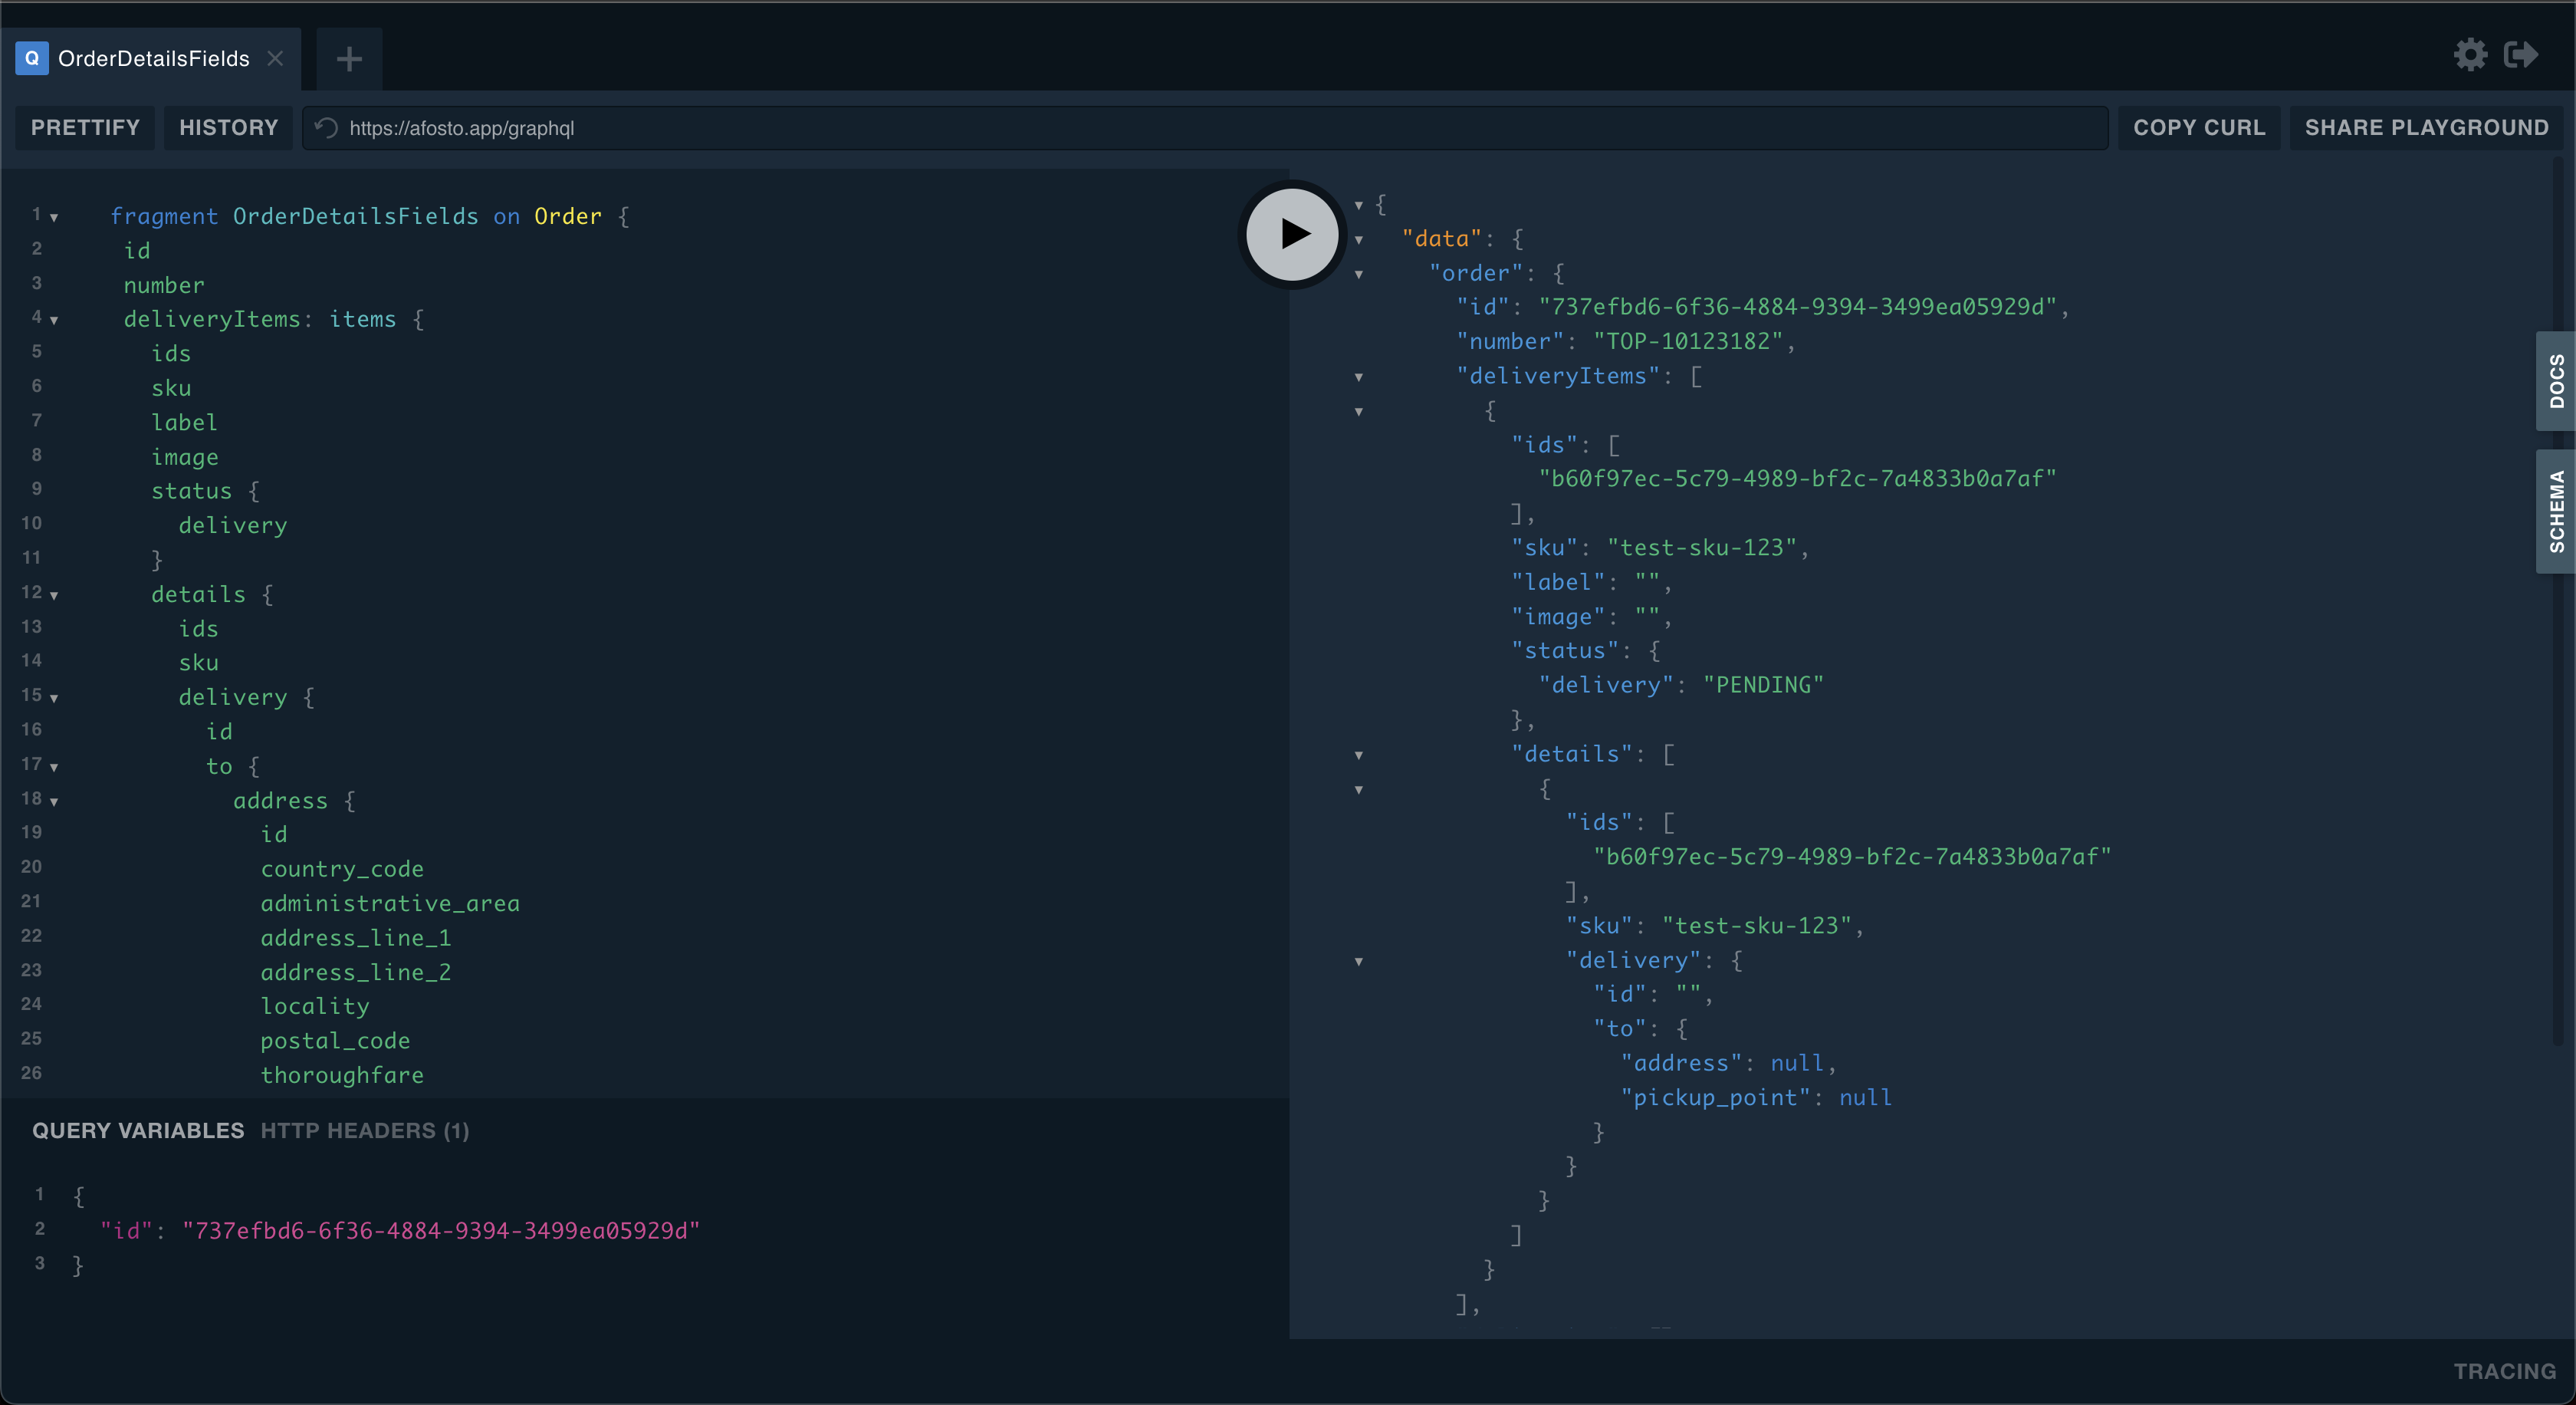2576x1405 pixels.
Task: Click the blue Q icon on the tab
Action: (32, 58)
